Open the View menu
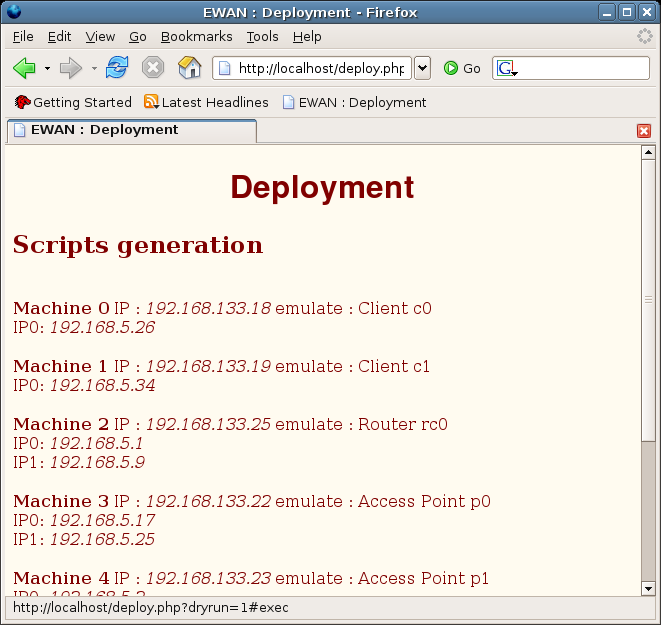 pos(100,37)
